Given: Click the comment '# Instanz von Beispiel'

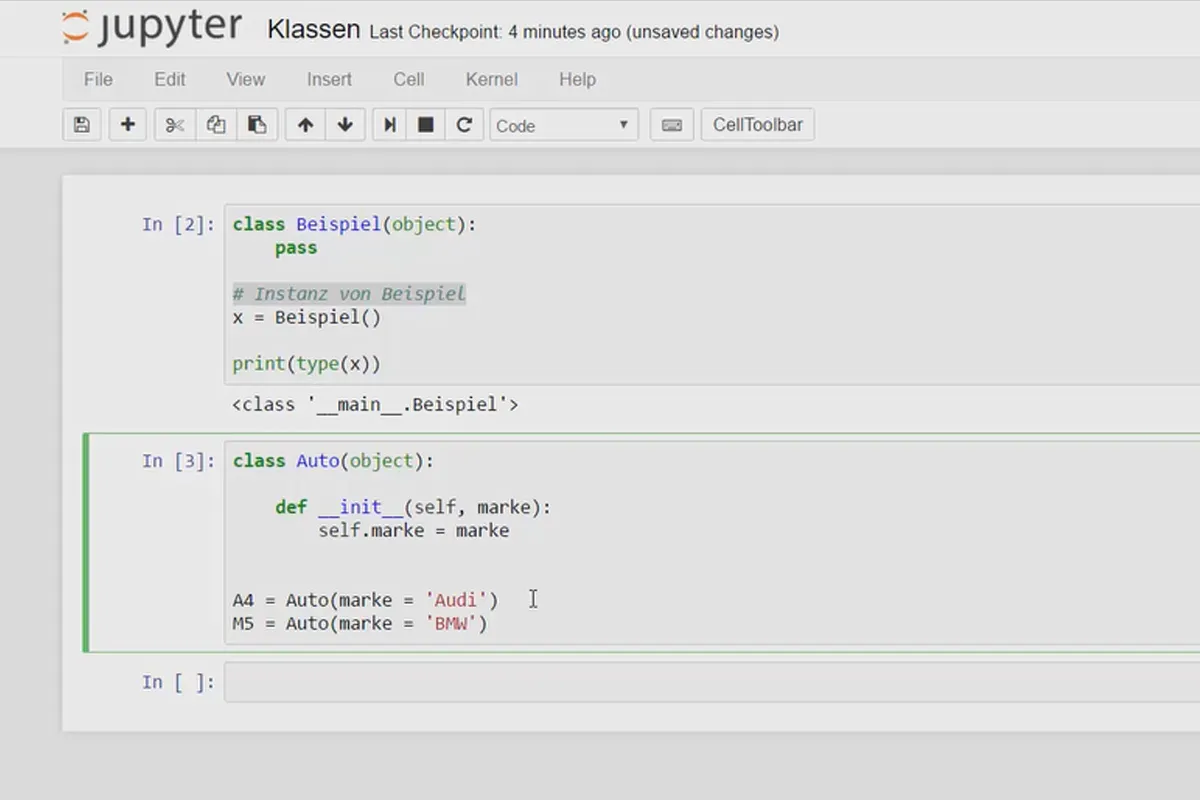Looking at the screenshot, I should pos(349,294).
